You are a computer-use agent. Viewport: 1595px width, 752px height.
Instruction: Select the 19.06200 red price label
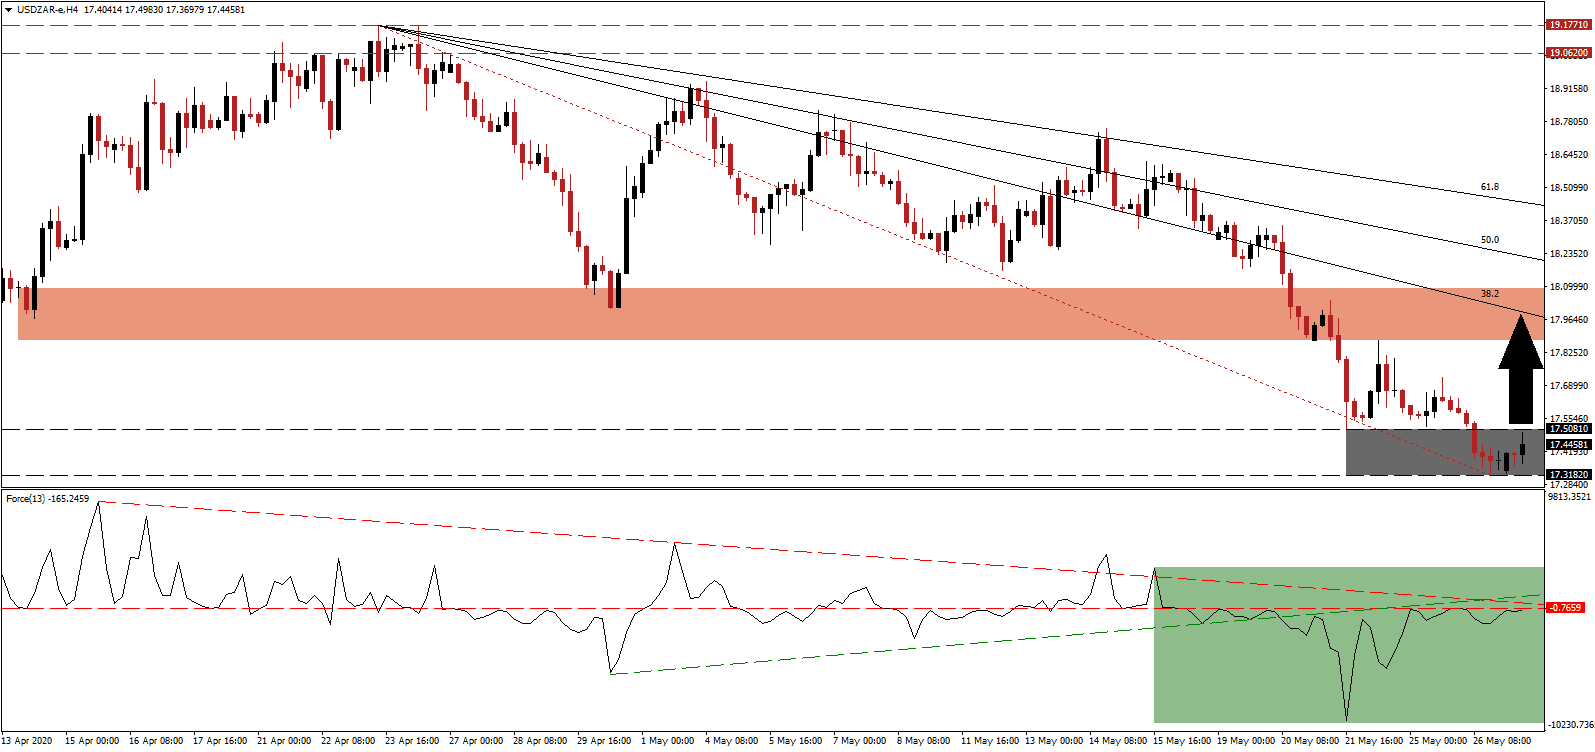tap(1568, 53)
